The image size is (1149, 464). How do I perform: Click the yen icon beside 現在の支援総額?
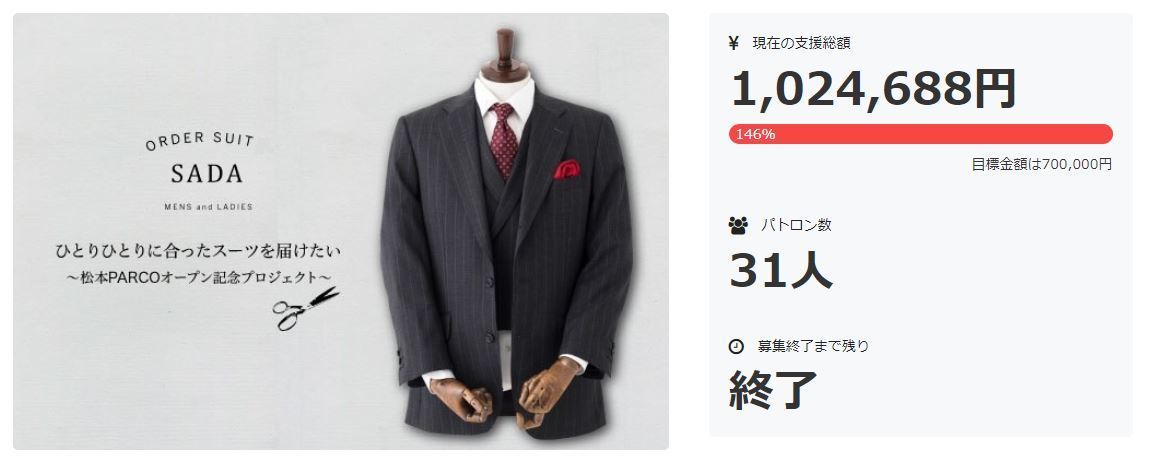point(734,43)
